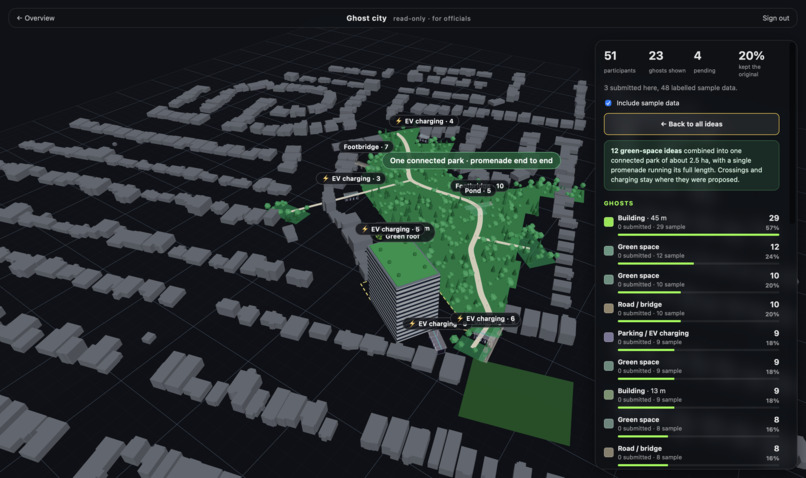Click the Parking / EV charging purple swatch
806x478 pixels.
609,337
